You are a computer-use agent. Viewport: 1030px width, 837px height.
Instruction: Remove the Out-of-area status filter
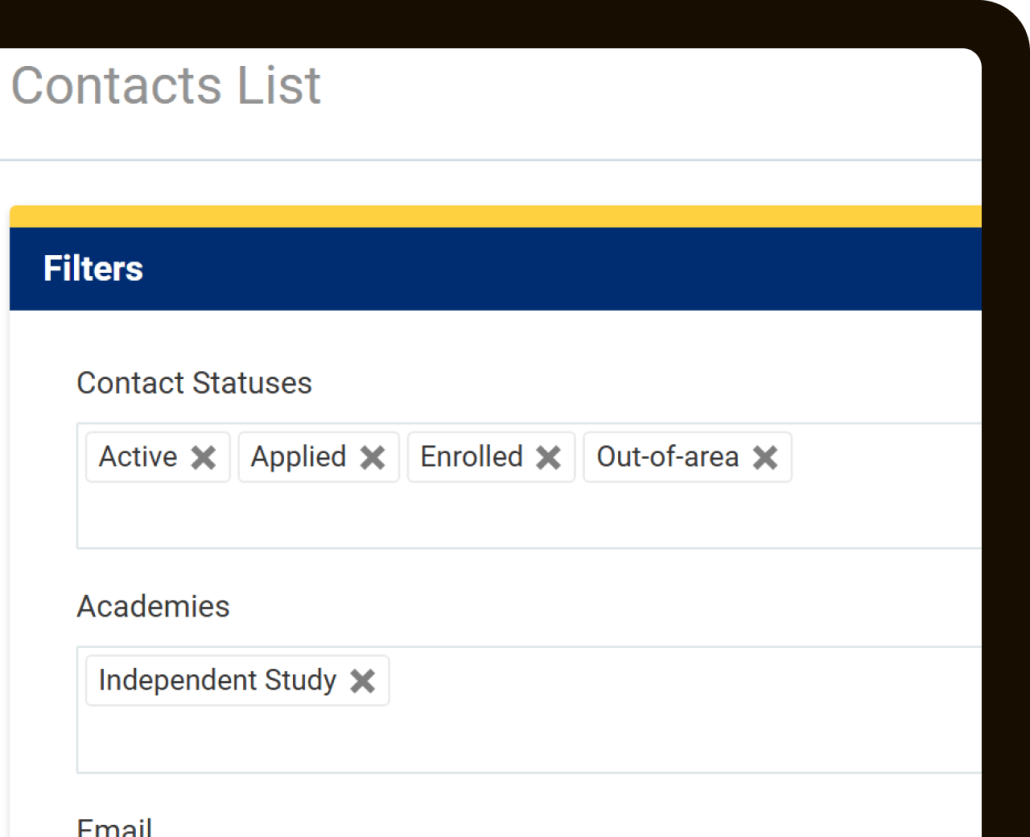coord(765,457)
